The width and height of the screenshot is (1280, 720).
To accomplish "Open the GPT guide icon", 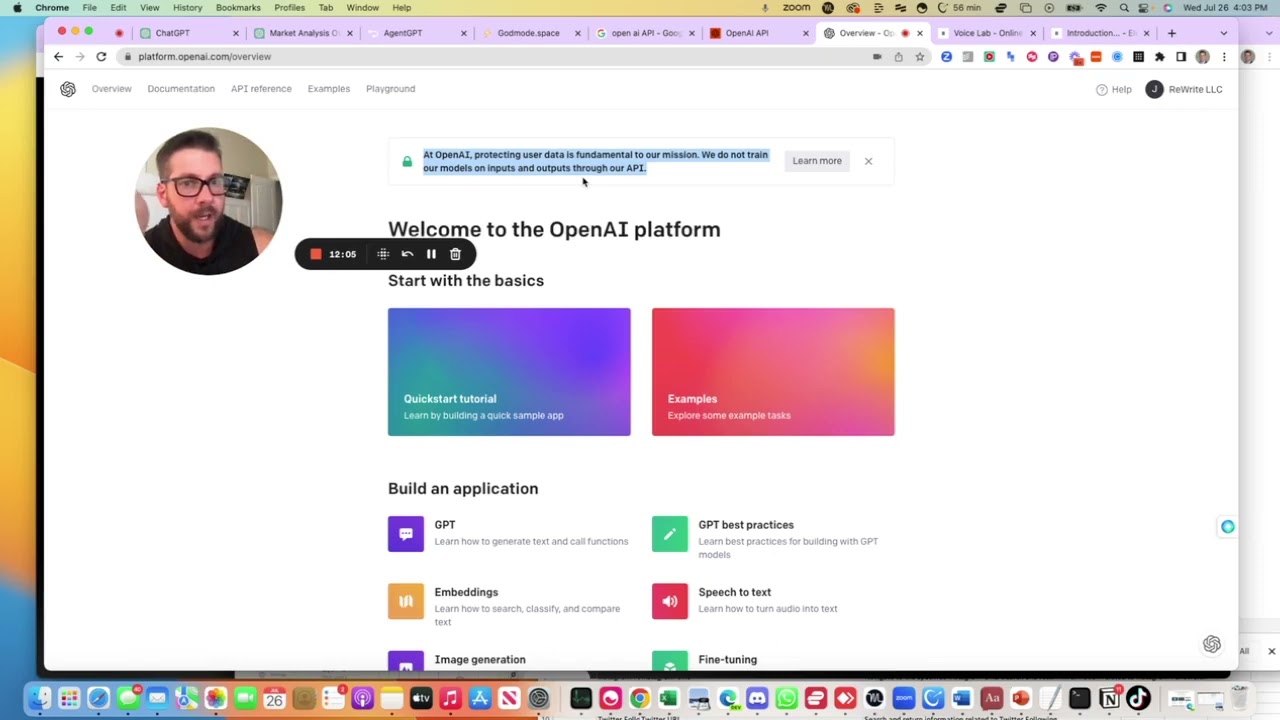I will click(406, 534).
